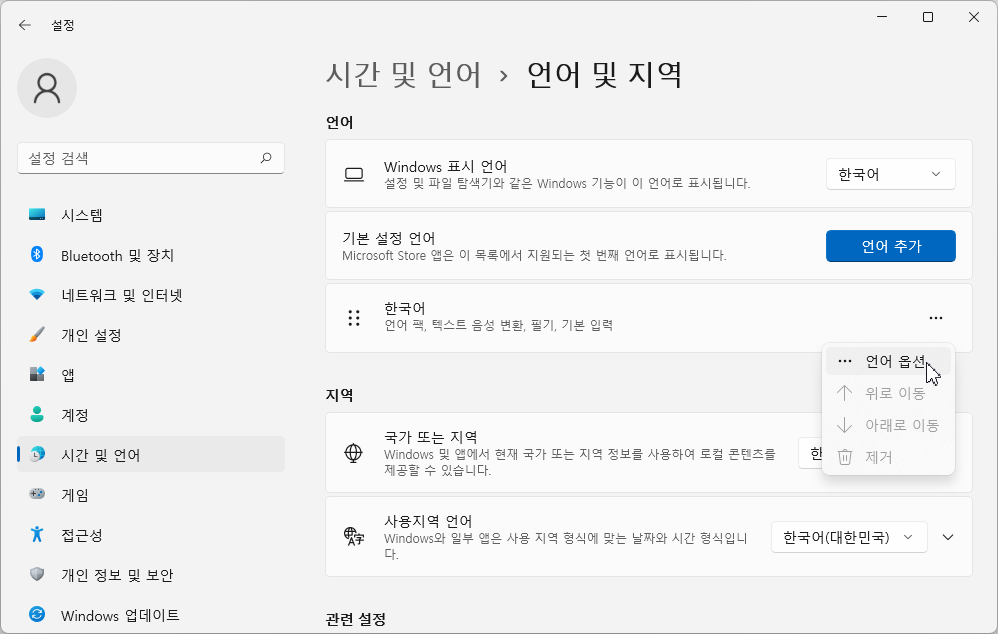Click the Windows 표시 언어 label text
This screenshot has height=634, width=998.
(445, 167)
